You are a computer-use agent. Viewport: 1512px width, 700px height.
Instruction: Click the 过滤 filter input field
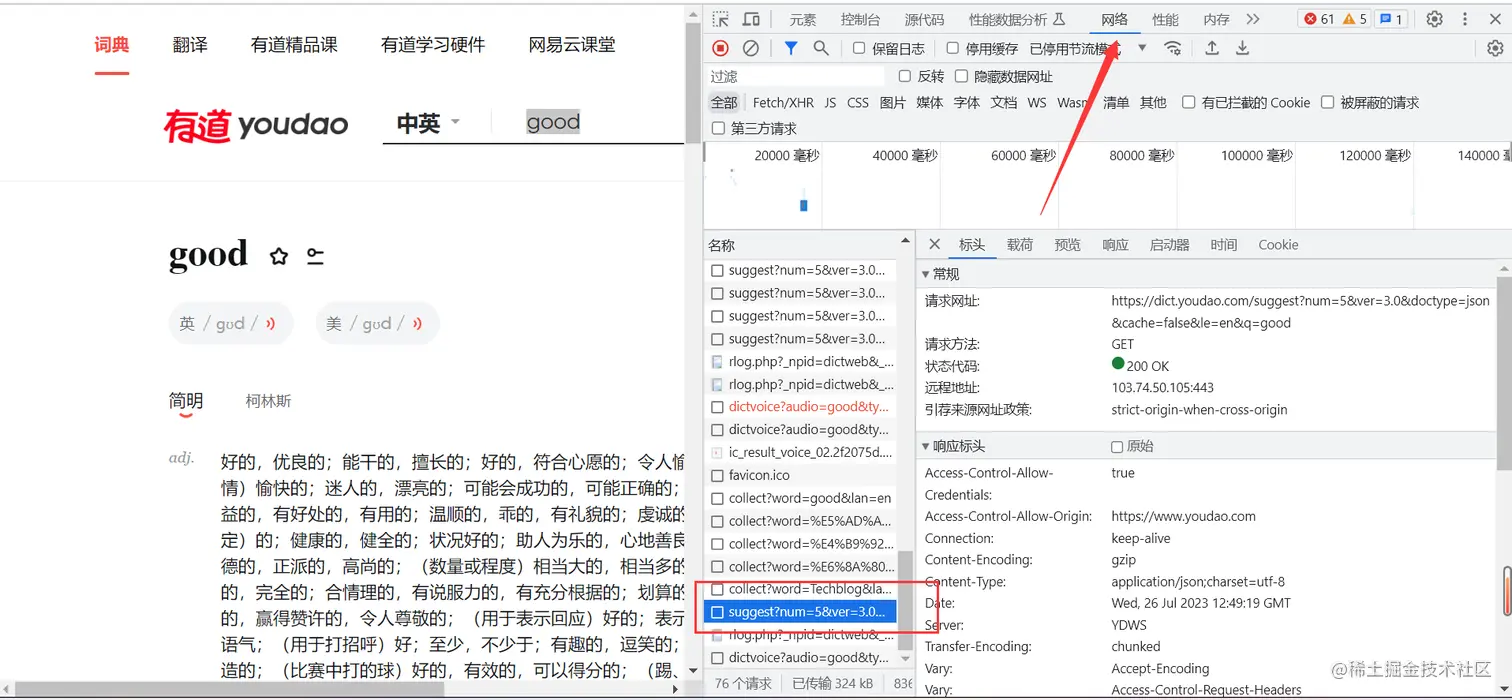(x=795, y=76)
